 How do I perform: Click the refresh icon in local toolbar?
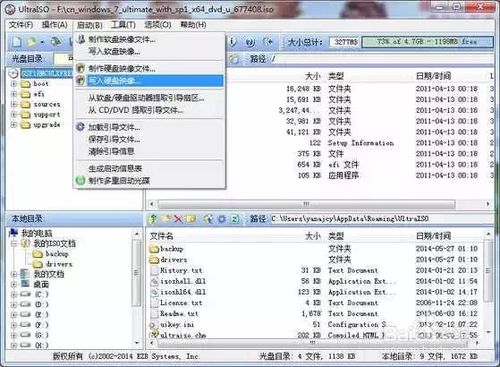[x=235, y=219]
